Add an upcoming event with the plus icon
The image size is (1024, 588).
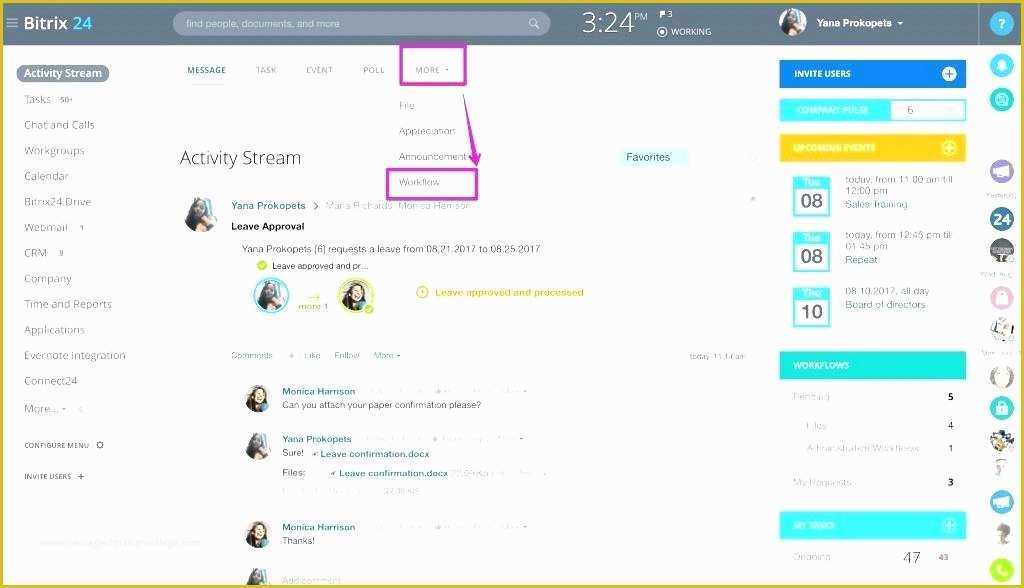(949, 148)
